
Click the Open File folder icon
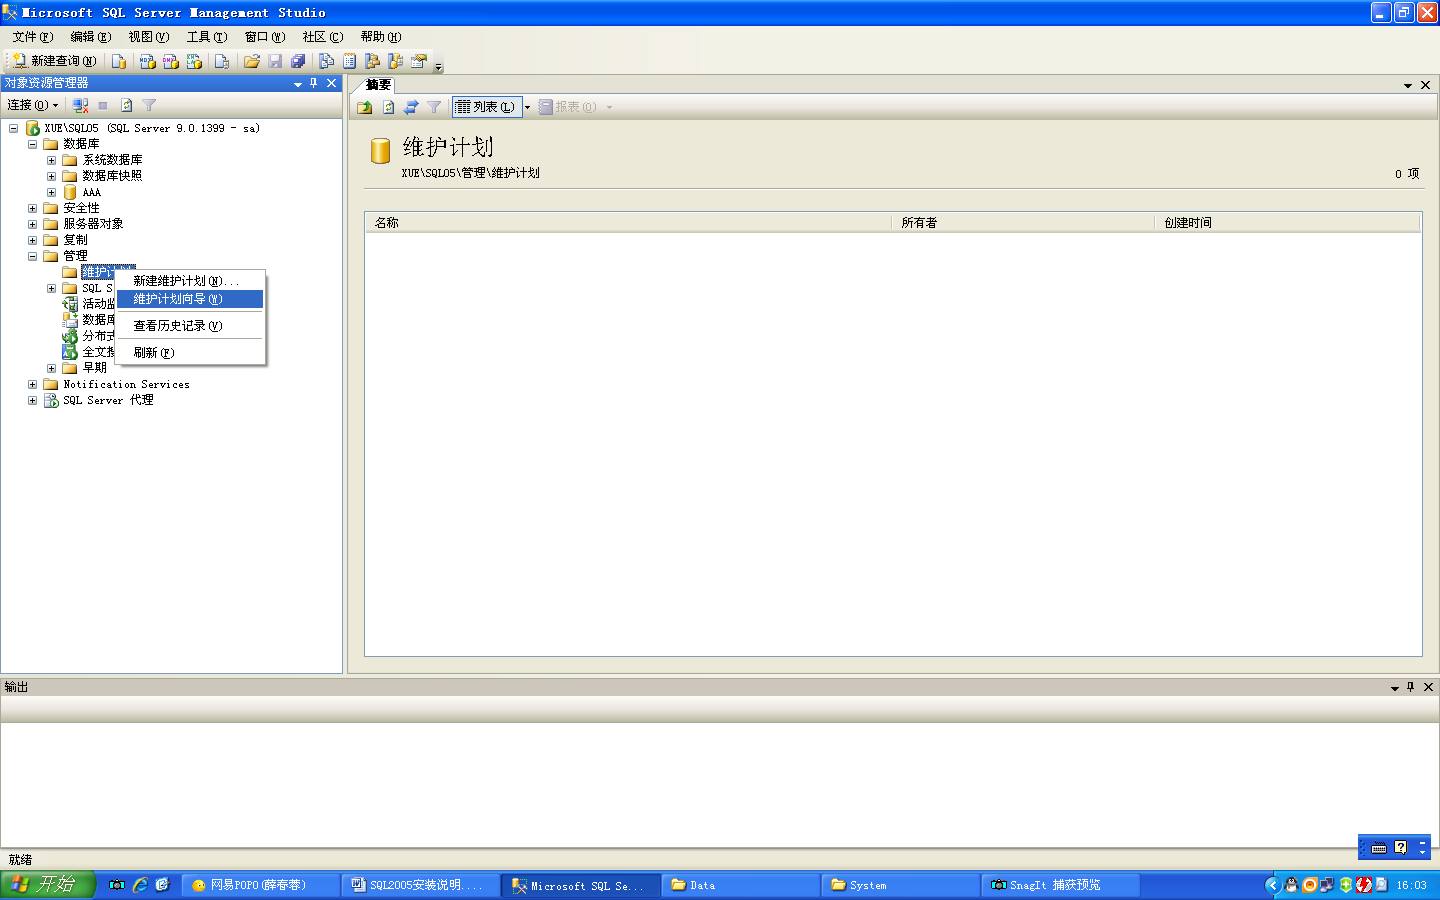click(x=252, y=61)
